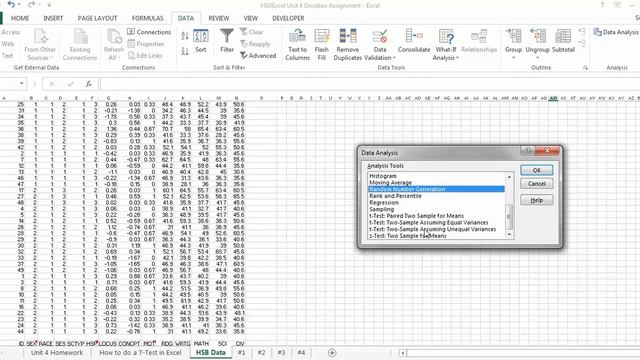The height and width of the screenshot is (360, 640).
Task: Switch to Unit 4 Homework sheet
Action: [57, 353]
